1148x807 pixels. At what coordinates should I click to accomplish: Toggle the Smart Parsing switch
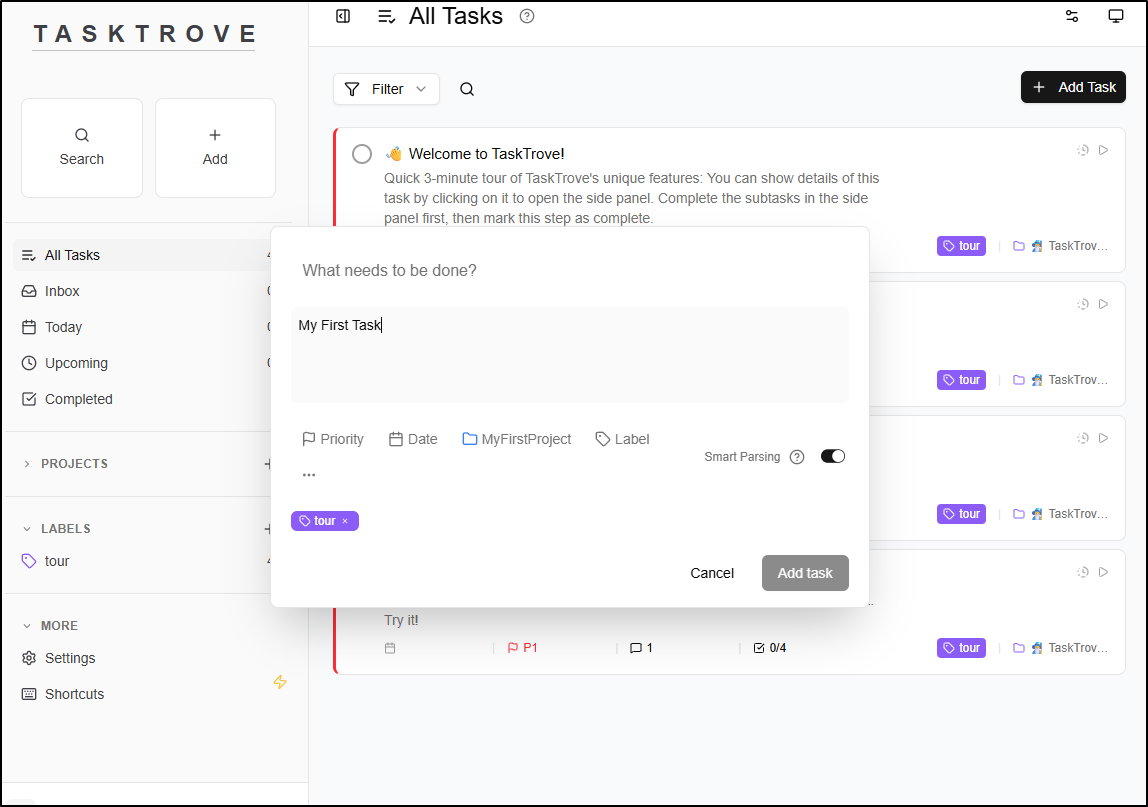[x=832, y=456]
